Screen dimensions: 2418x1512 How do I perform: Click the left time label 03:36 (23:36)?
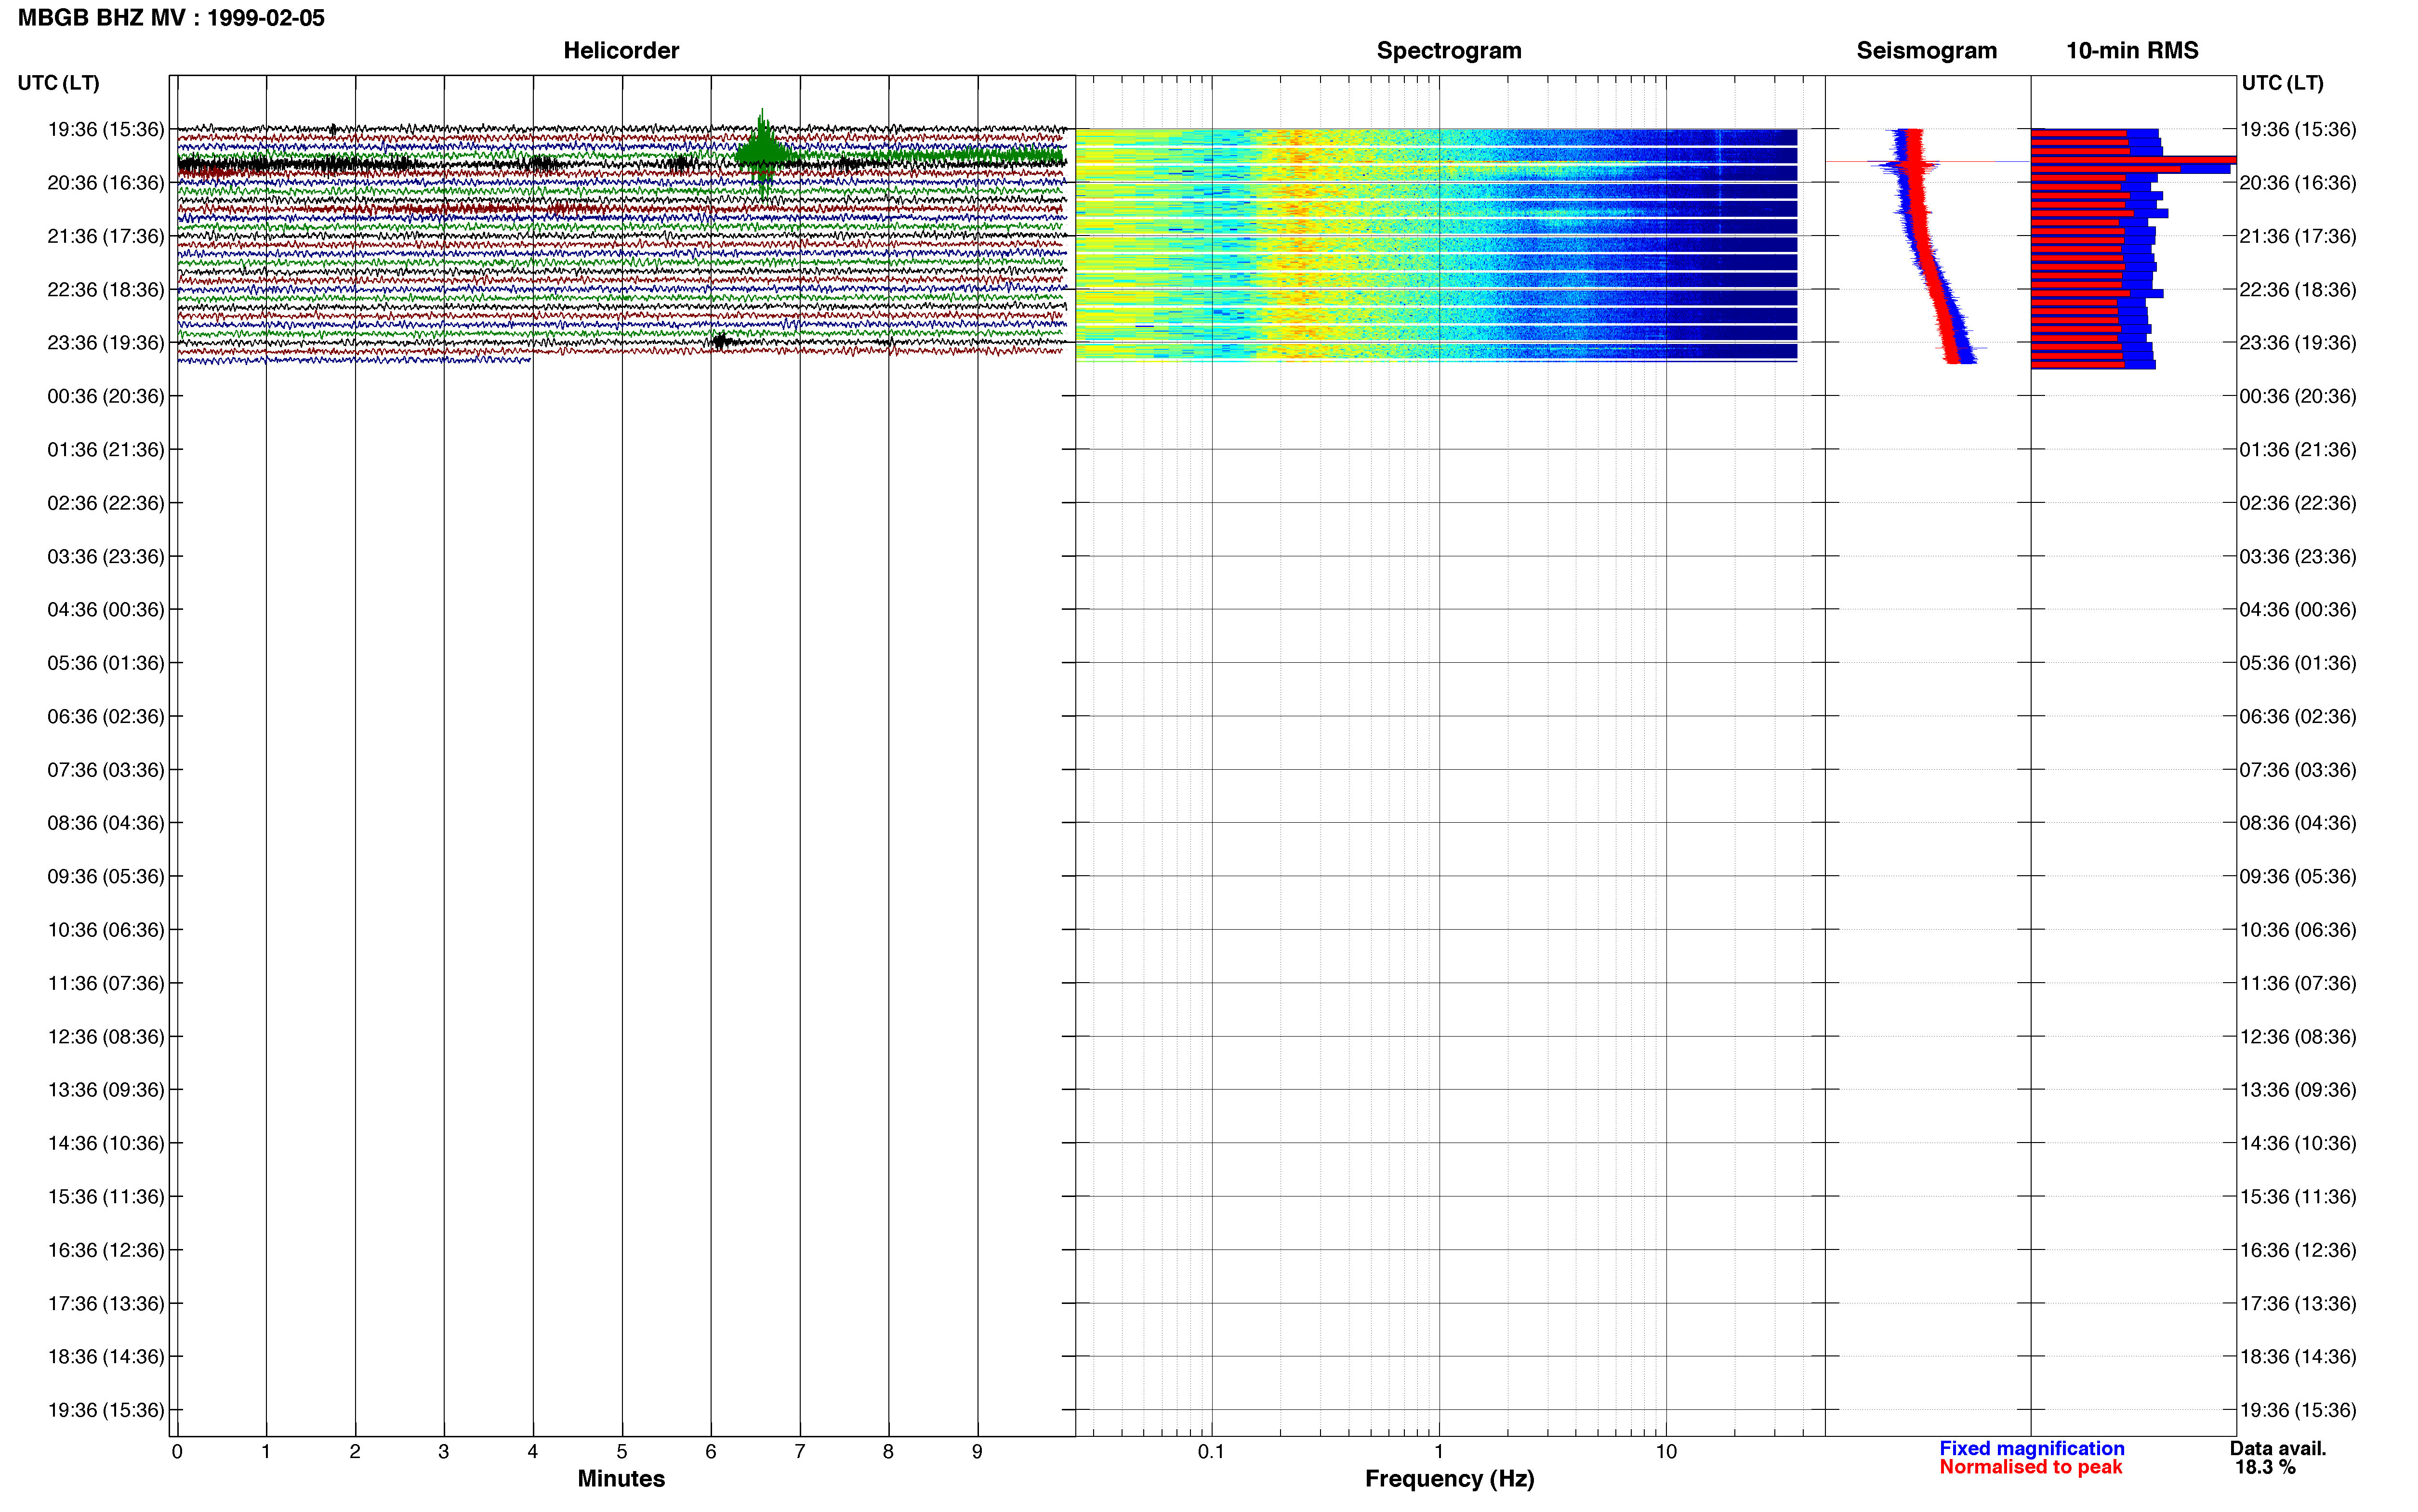106,556
